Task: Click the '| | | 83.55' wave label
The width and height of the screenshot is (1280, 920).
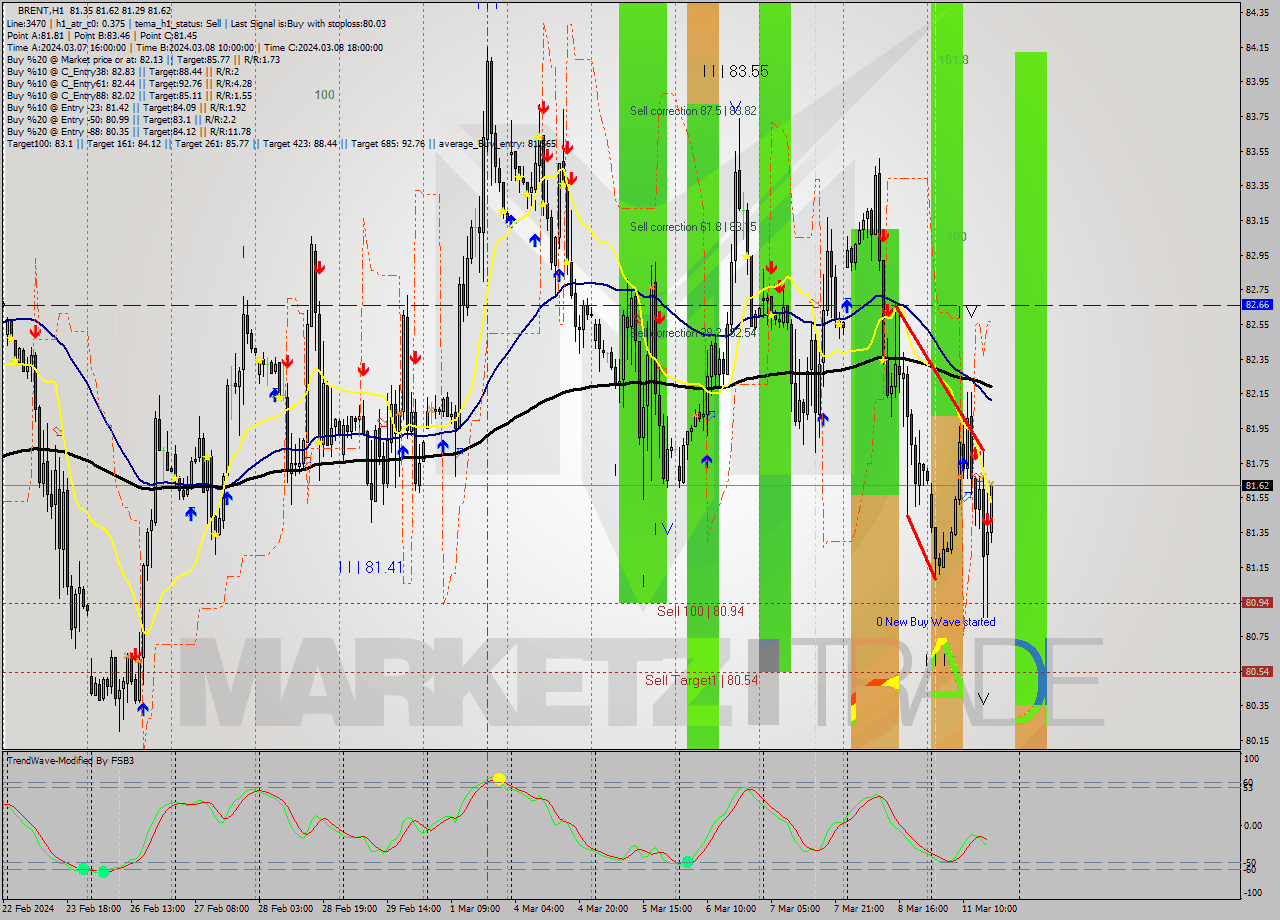Action: [735, 71]
